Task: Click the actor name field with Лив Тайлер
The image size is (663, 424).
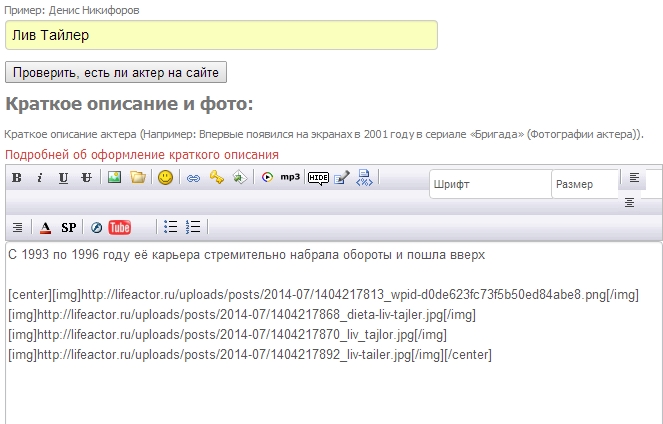Action: pos(221,35)
